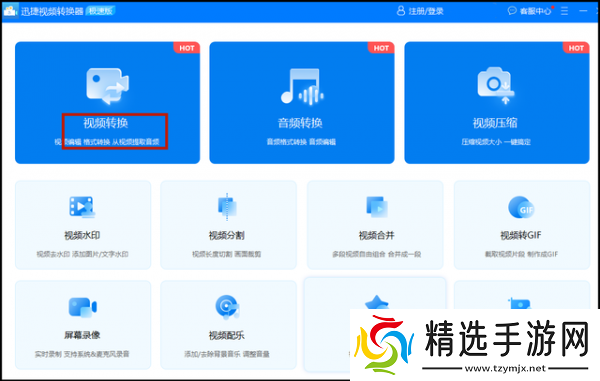Click the 屏幕录像 label

tap(82, 335)
